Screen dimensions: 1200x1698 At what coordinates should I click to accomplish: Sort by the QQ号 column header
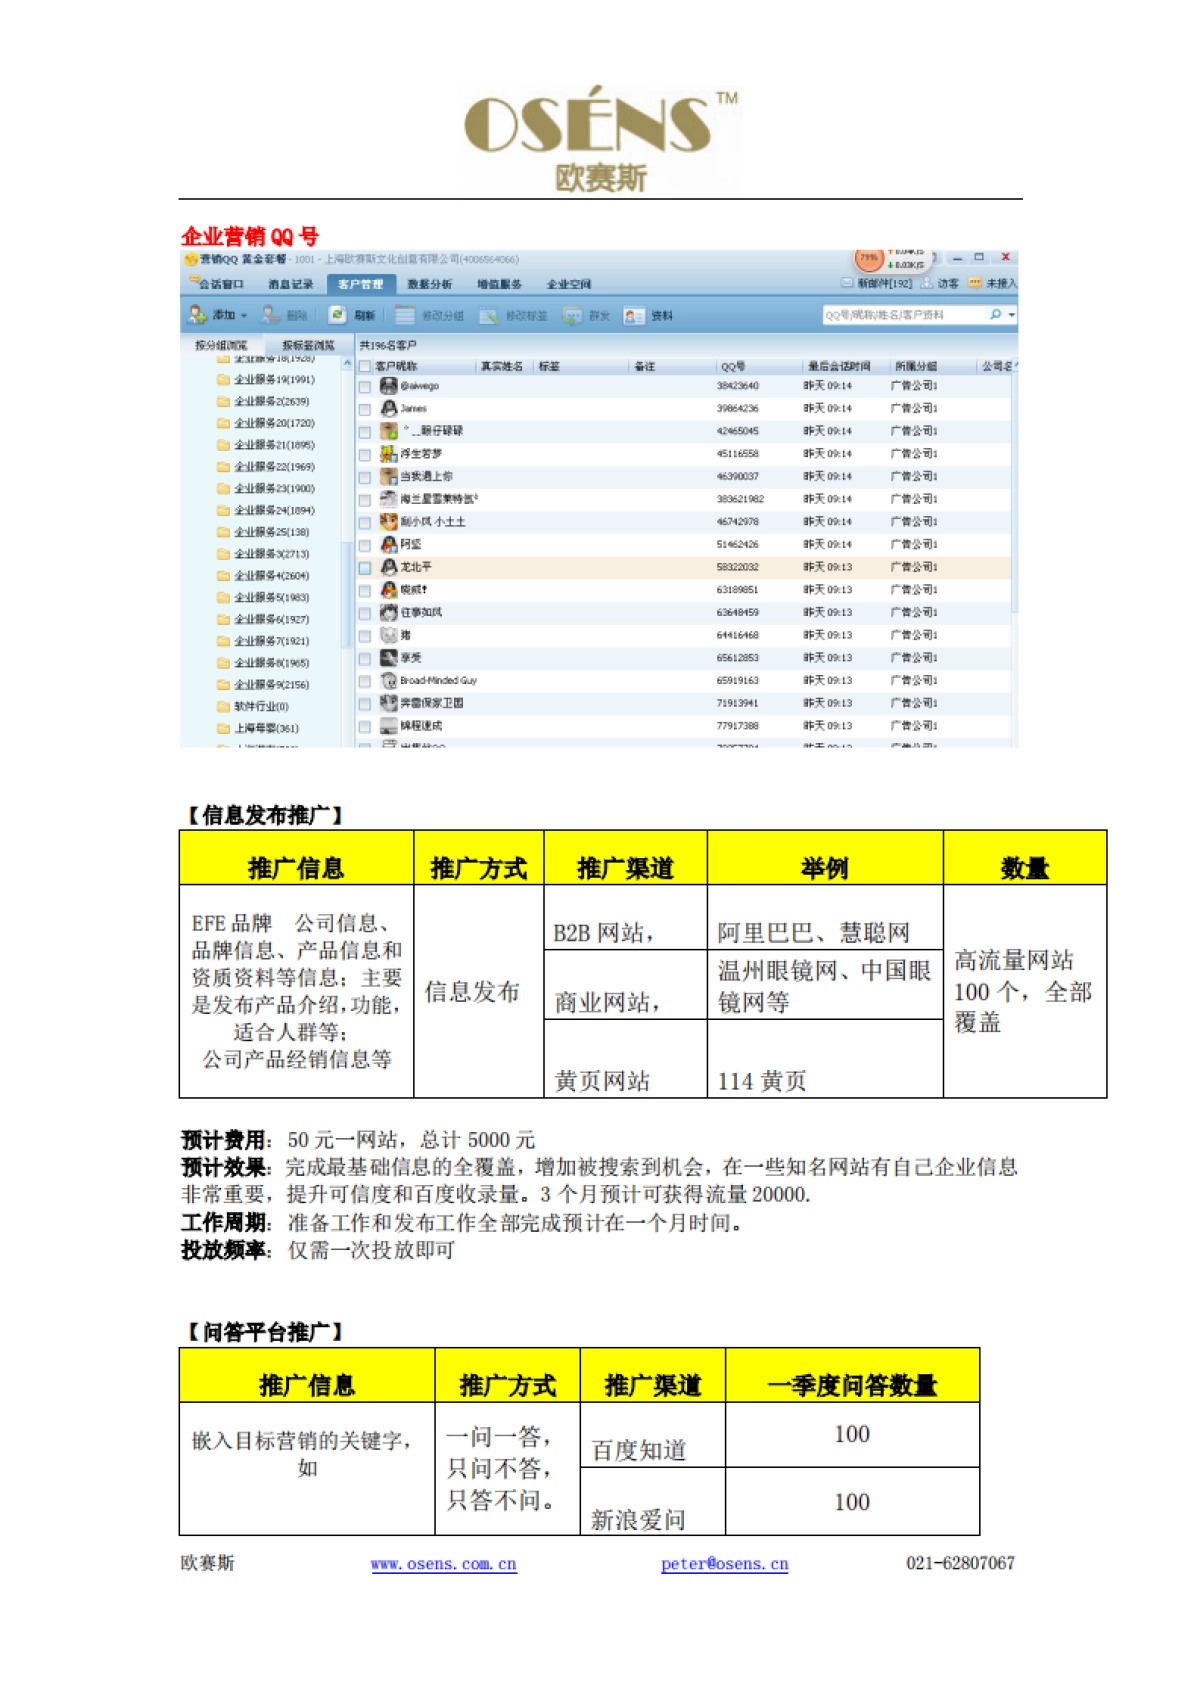[x=757, y=366]
